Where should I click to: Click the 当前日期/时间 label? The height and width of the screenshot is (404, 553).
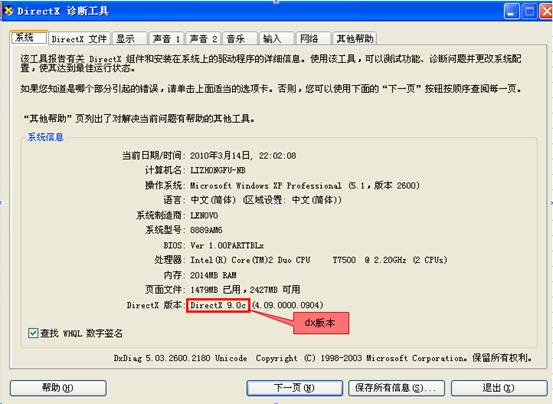[x=152, y=155]
